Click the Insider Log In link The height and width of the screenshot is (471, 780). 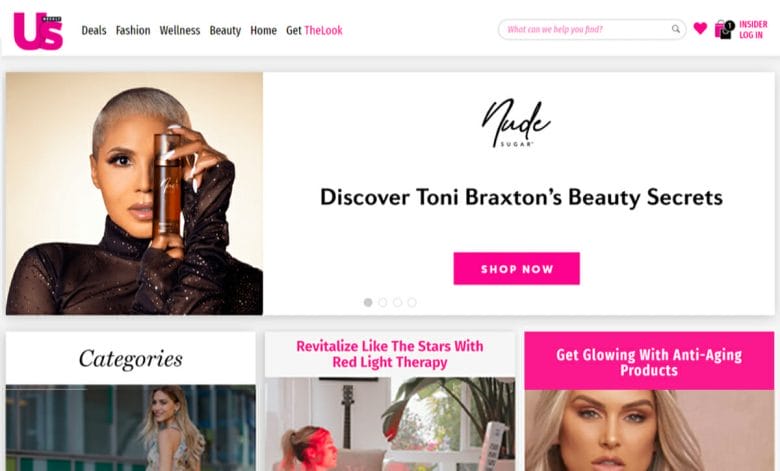753,29
